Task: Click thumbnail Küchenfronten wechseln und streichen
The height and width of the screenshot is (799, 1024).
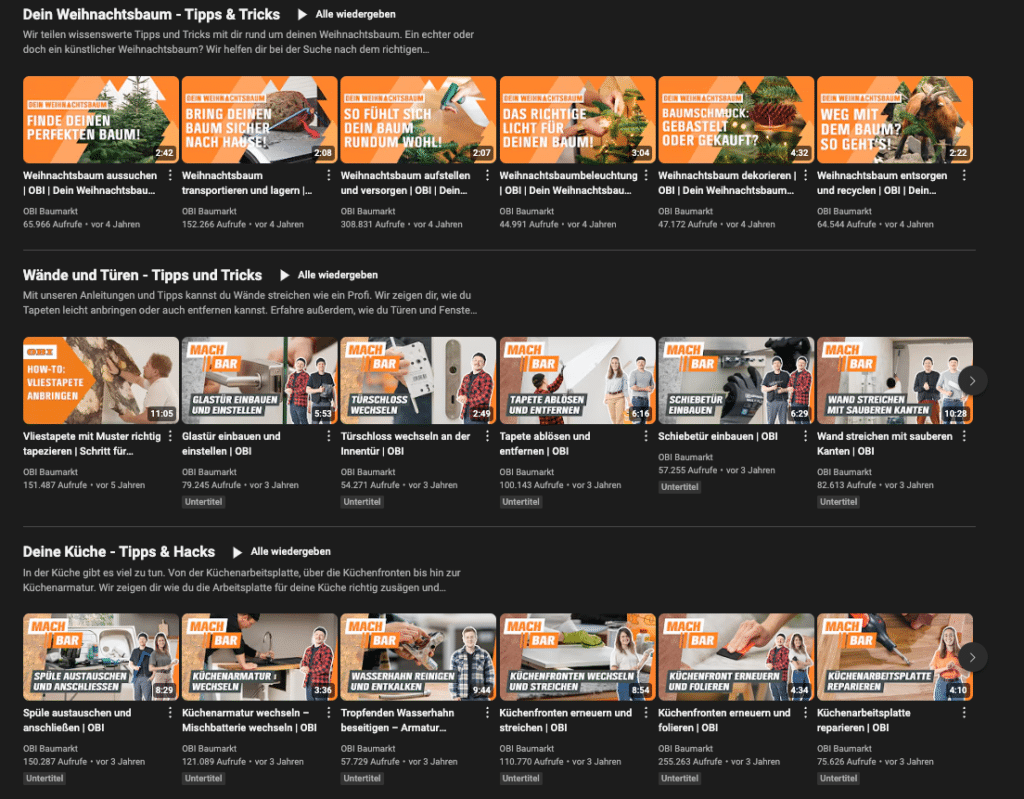Action: [x=577, y=657]
